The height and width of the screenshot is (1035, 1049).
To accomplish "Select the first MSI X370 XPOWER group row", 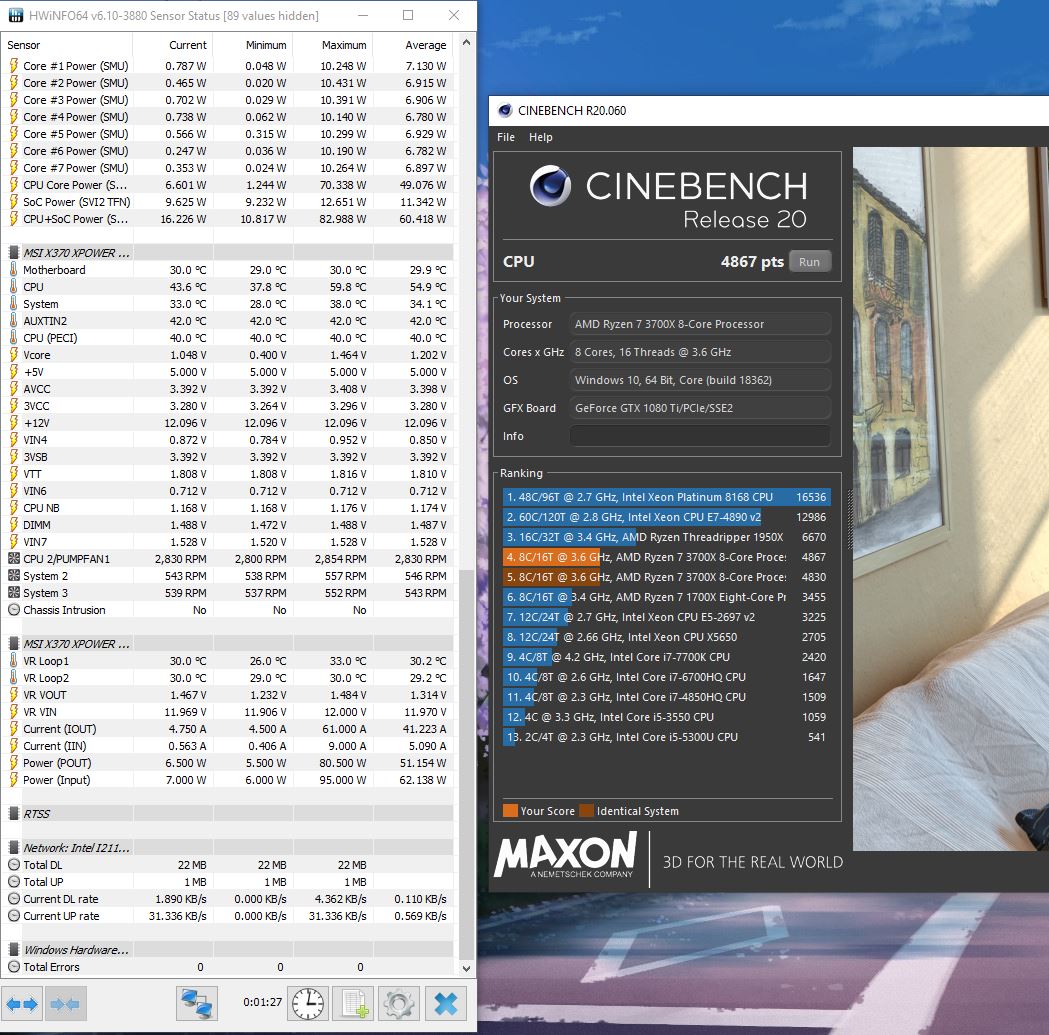I will coord(227,252).
